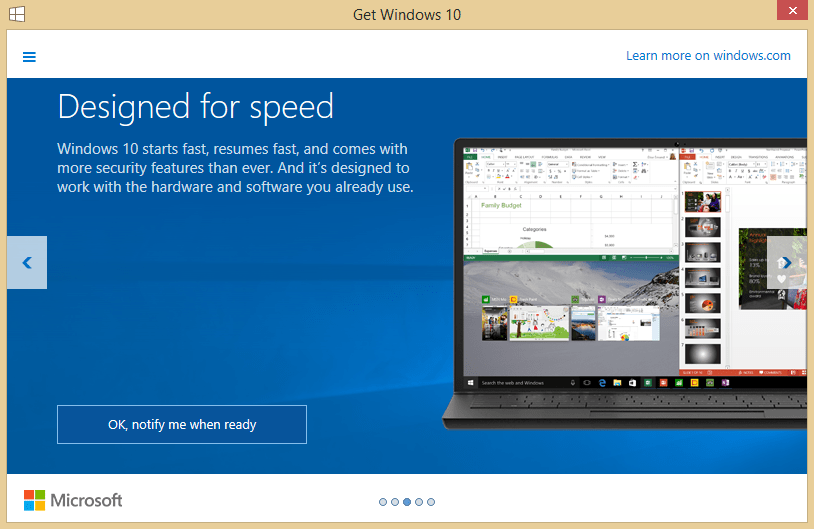Open the hamburger menu
The width and height of the screenshot is (814, 529).
[29, 57]
